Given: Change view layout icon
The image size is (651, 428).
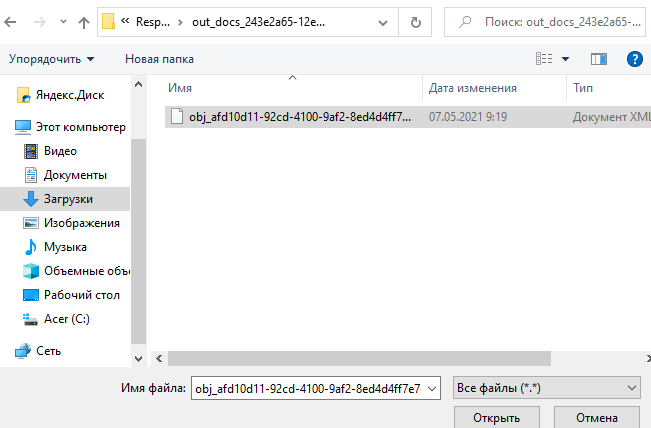Looking at the screenshot, I should click(545, 59).
